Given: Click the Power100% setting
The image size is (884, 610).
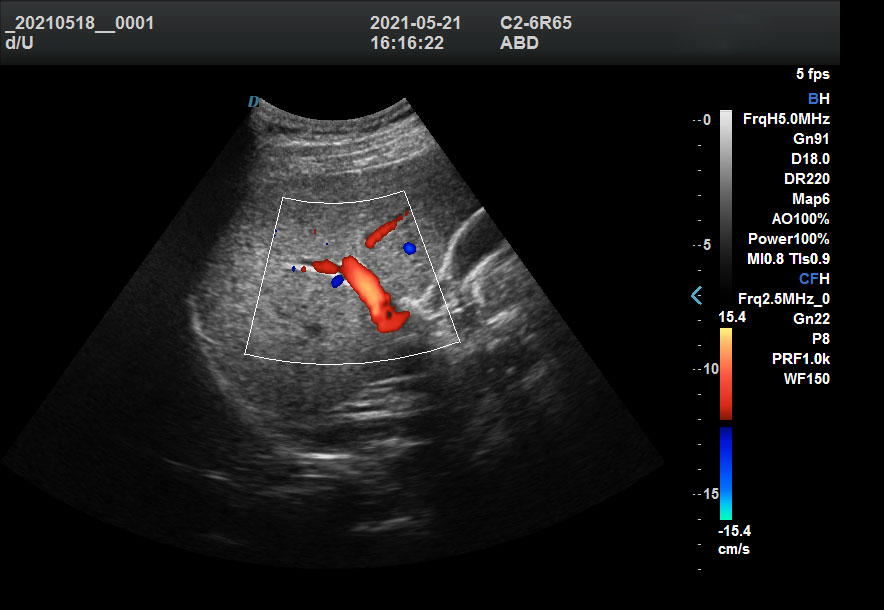Looking at the screenshot, I should [788, 238].
